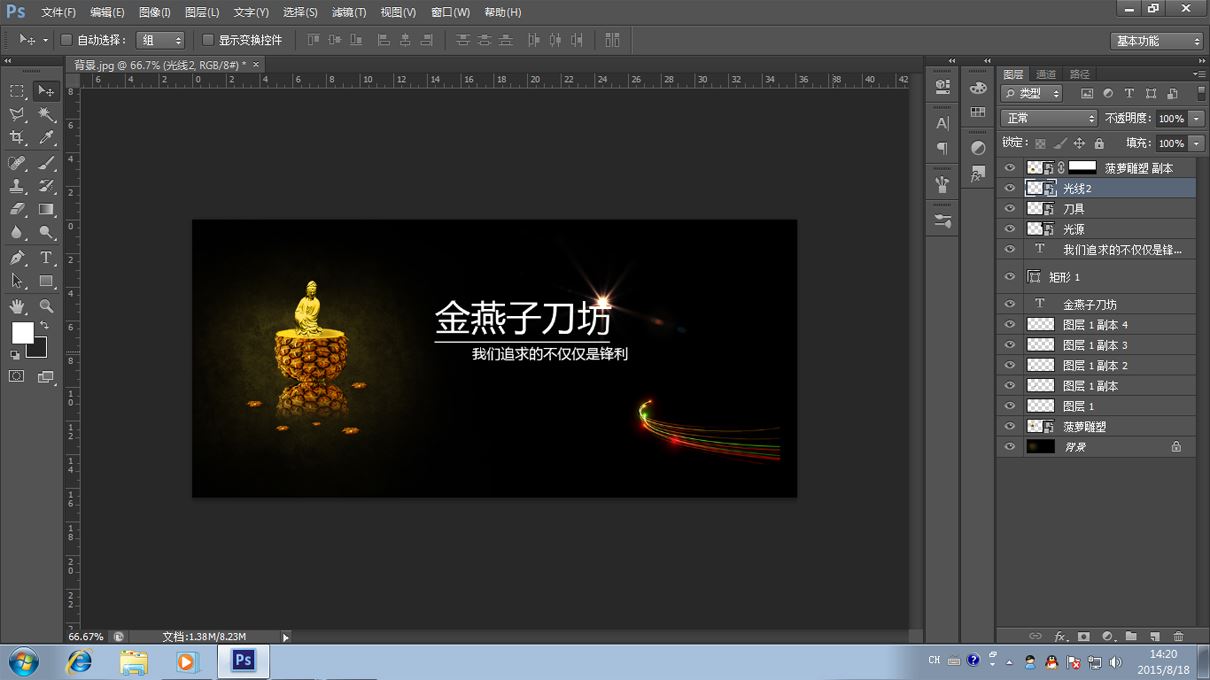
Task: Hide the 背景 layer
Action: pyautogui.click(x=1009, y=447)
